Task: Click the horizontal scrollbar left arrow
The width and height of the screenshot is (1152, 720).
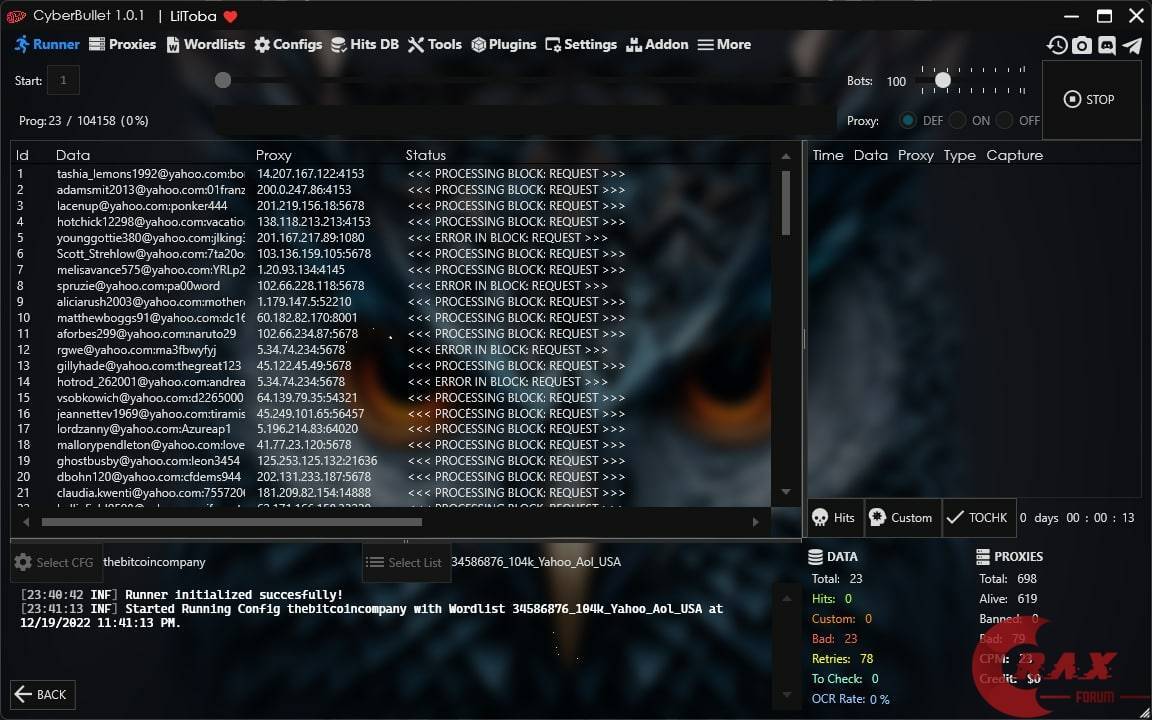Action: (26, 522)
